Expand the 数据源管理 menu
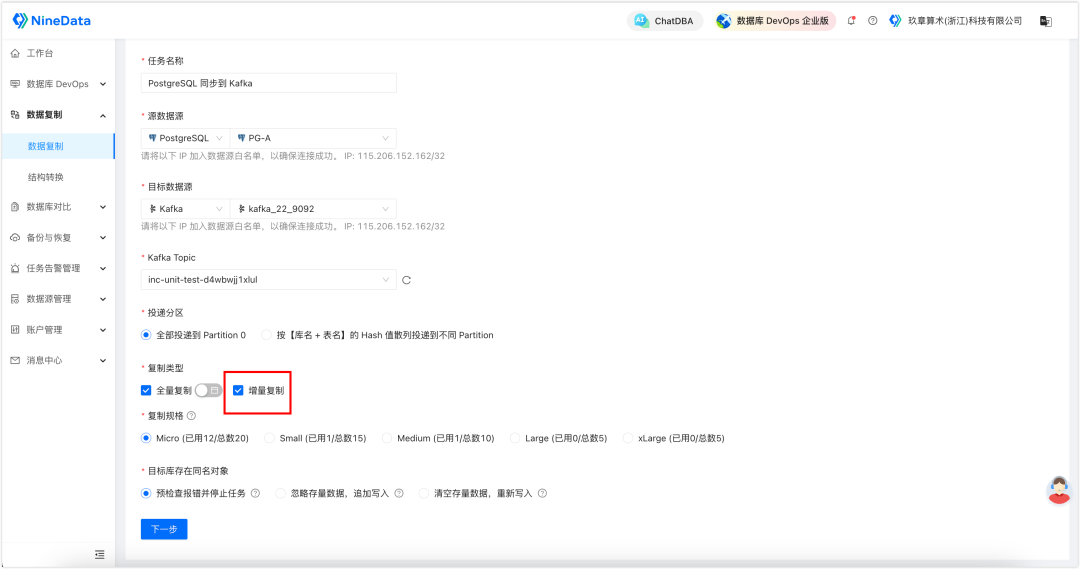 pyautogui.click(x=58, y=299)
